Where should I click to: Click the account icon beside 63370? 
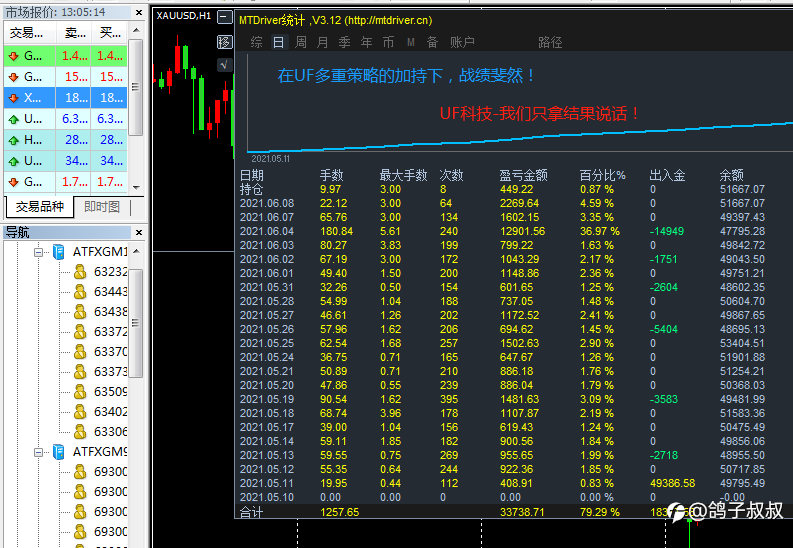tap(80, 351)
